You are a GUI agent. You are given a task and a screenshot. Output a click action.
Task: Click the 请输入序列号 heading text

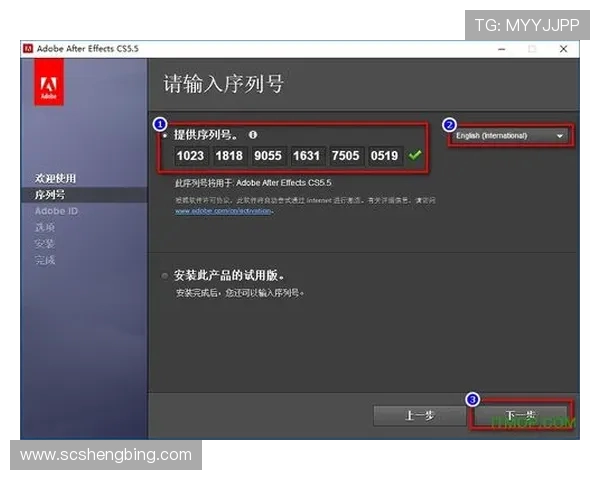224,83
